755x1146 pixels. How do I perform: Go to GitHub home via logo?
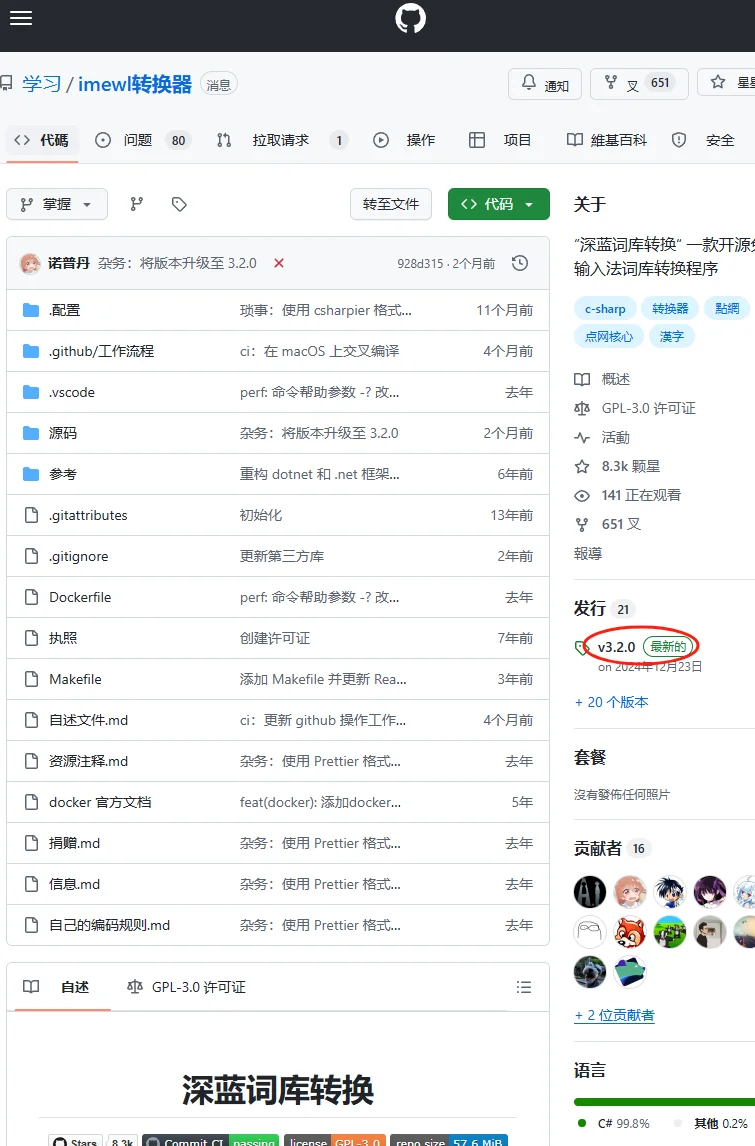(x=410, y=18)
